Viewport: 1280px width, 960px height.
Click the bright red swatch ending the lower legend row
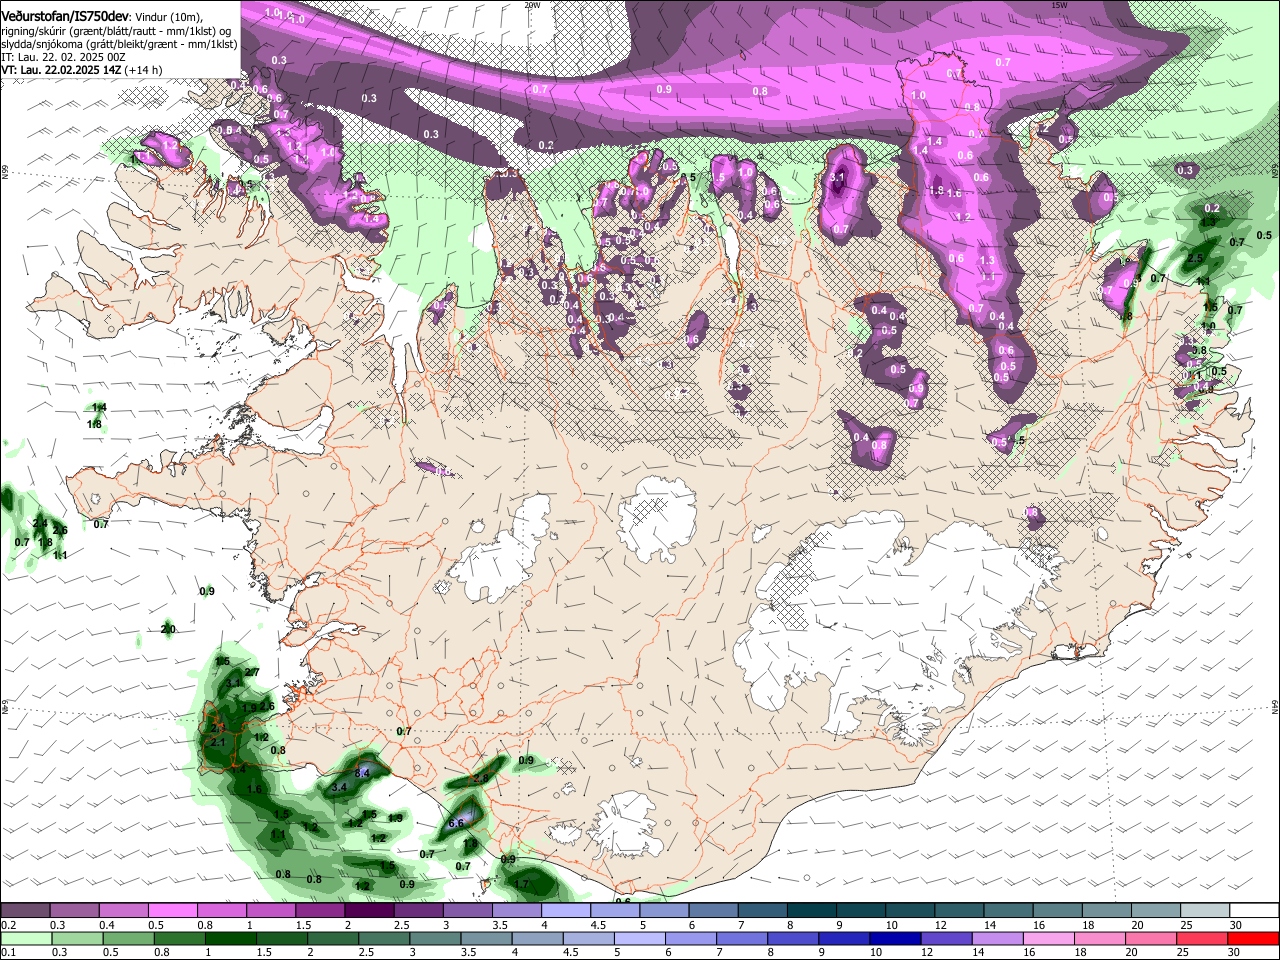tap(1253, 938)
